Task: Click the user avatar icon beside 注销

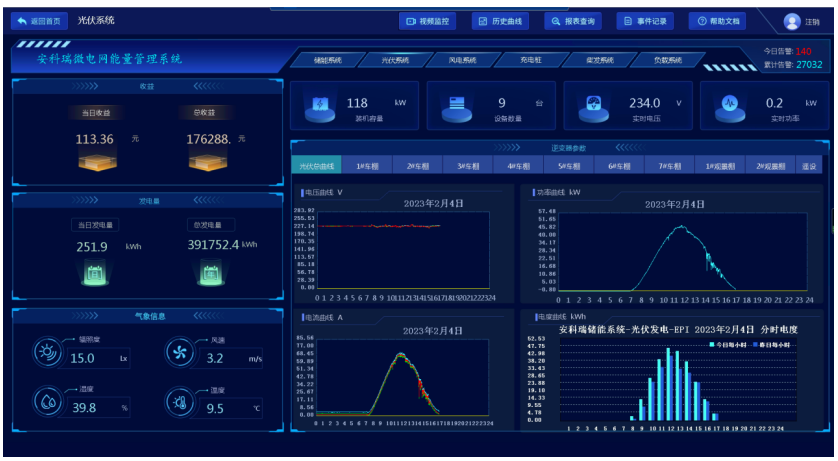Action: pyautogui.click(x=792, y=21)
